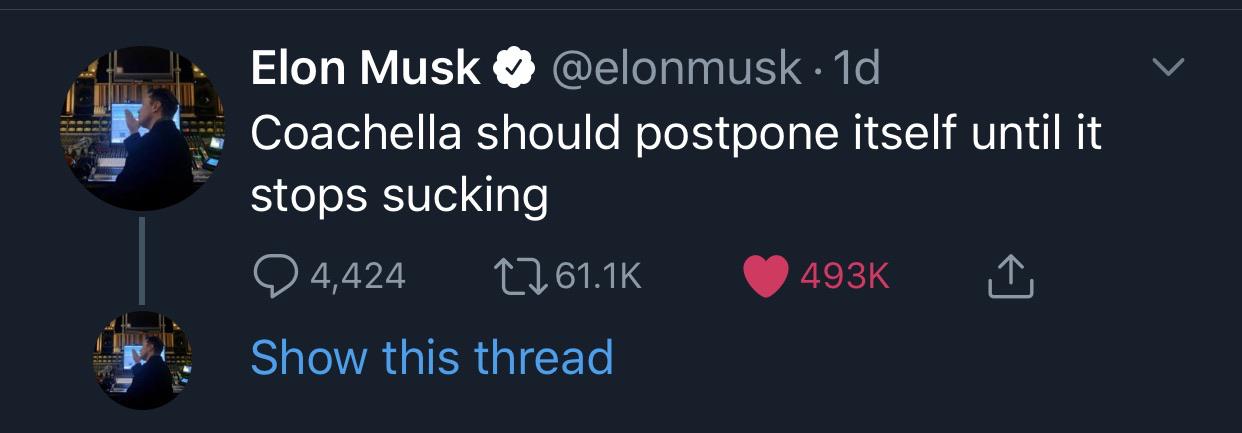Viewport: 1242px width, 433px height.
Task: Click the word Coachella in the tweet
Action: coord(355,133)
